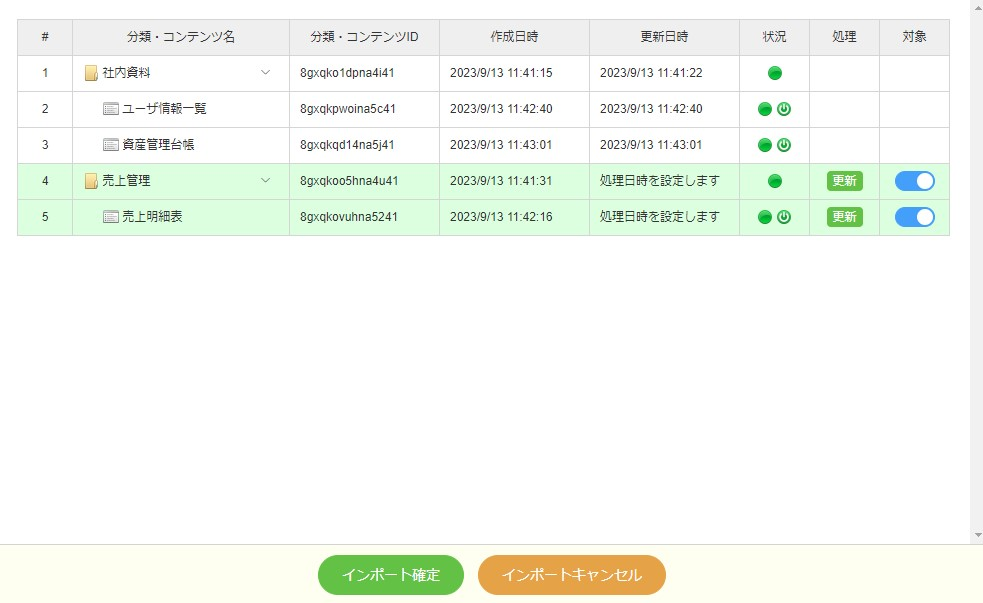Click the power status icon in row 2

point(784,109)
